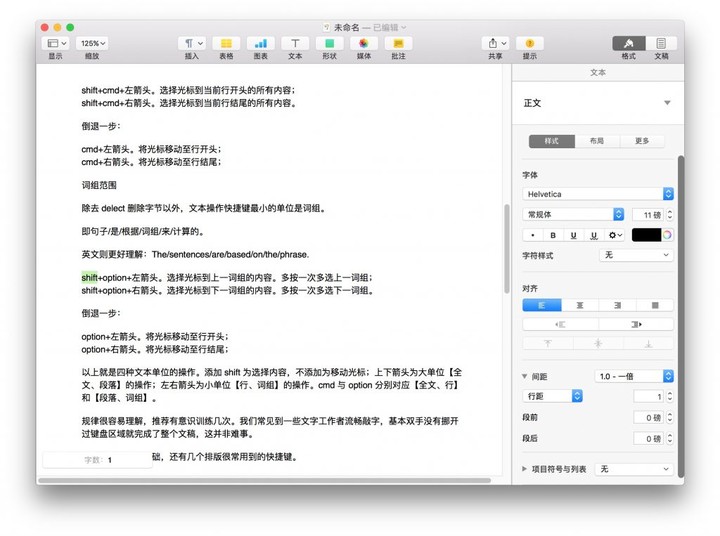Switch to the More (更多) tab
The height and width of the screenshot is (536, 720).
pos(642,141)
